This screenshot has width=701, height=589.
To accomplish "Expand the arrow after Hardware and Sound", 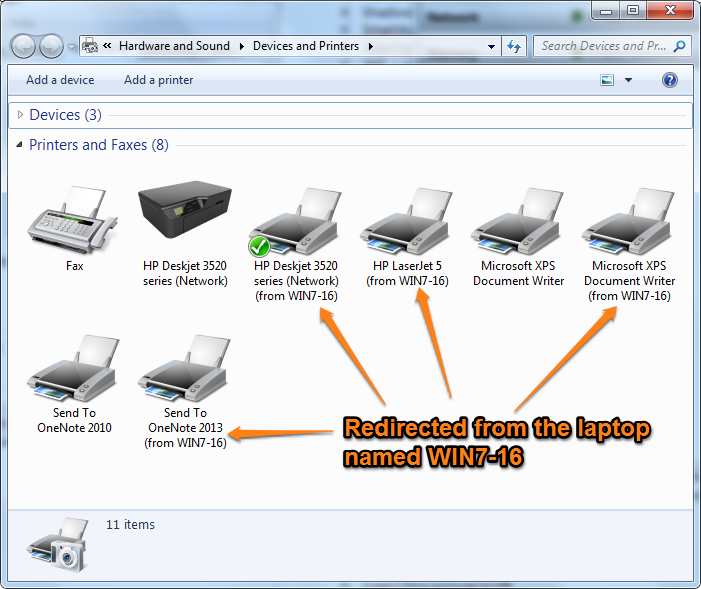I will (242, 46).
